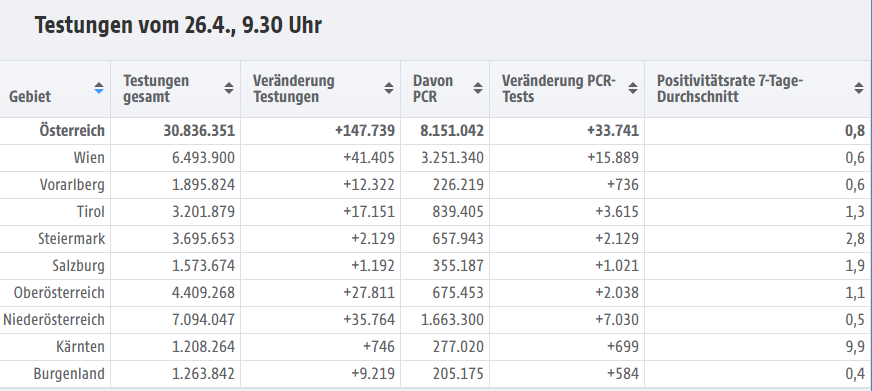Click sort arrows of Veränderung PCR-Tests
This screenshot has height=391, width=872.
(632, 88)
